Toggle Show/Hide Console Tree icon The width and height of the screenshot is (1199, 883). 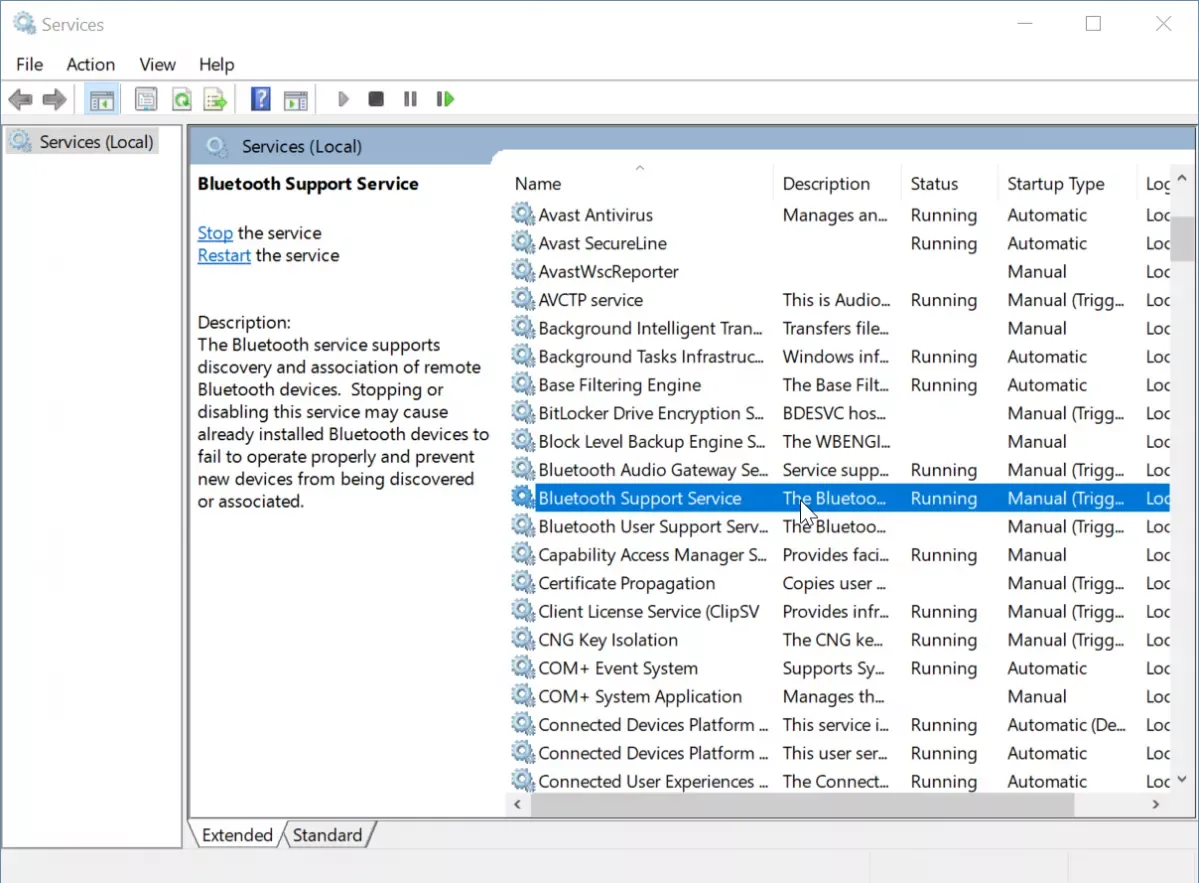tap(102, 99)
